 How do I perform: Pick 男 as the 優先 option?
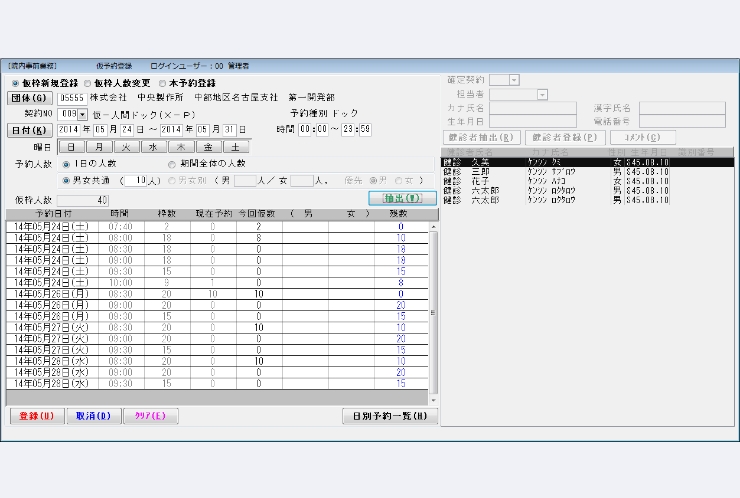click(x=373, y=180)
